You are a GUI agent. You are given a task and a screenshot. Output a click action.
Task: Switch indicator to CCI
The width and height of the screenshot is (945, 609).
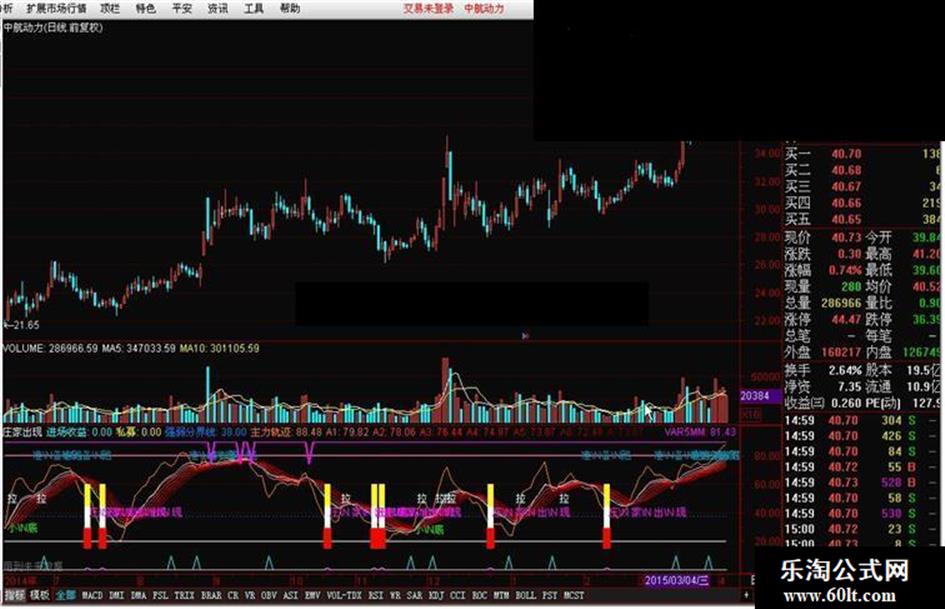(458, 595)
